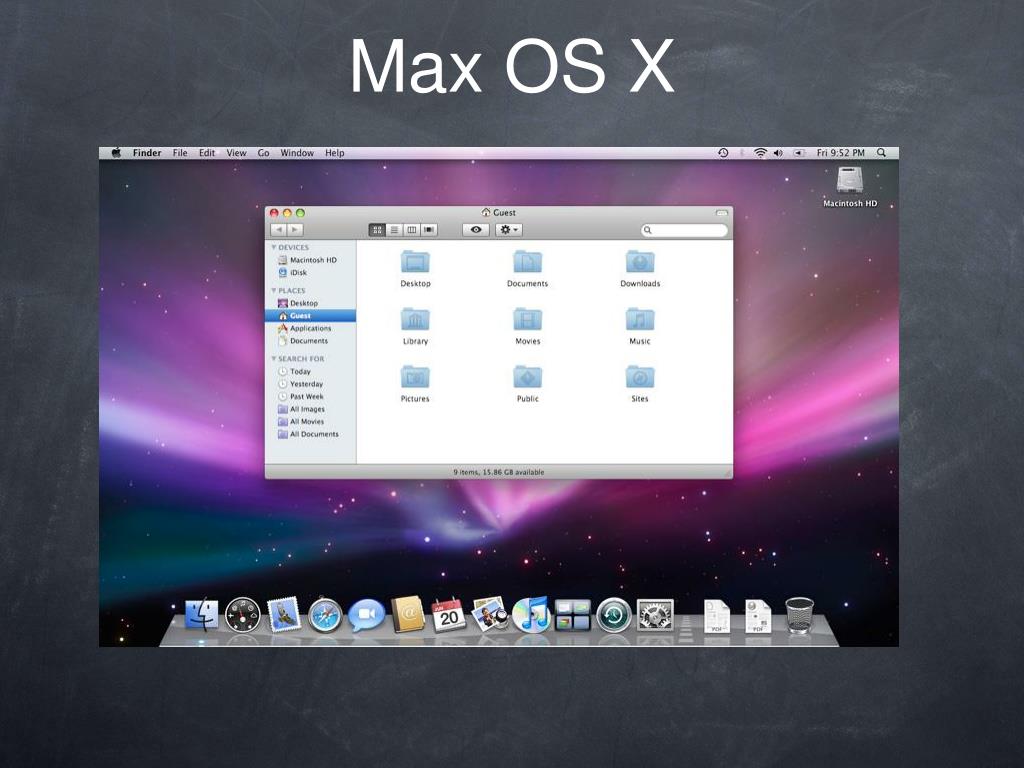This screenshot has width=1024, height=768.
Task: Select Applications in the sidebar
Action: click(310, 328)
